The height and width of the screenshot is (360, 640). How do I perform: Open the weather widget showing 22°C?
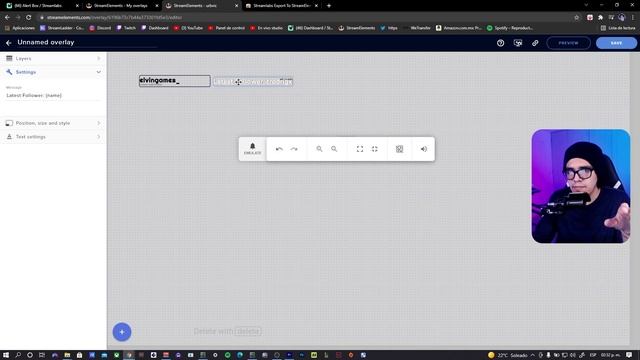(507, 355)
